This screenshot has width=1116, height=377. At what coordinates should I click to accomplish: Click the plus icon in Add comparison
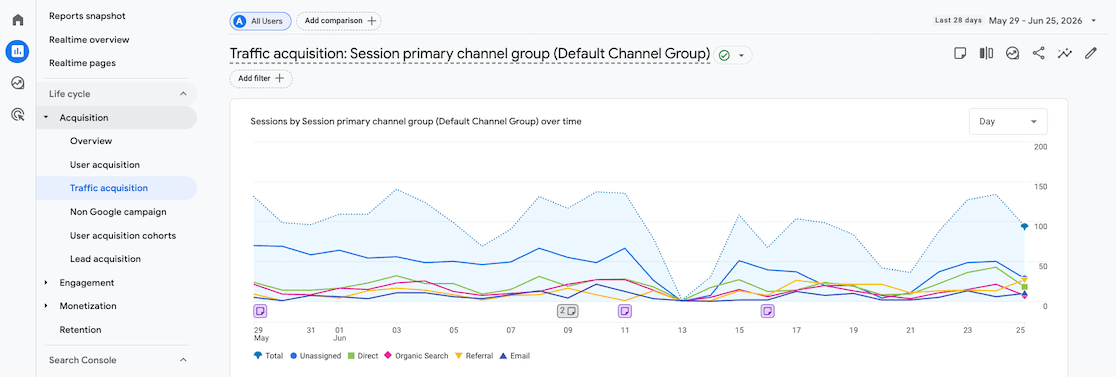[371, 21]
